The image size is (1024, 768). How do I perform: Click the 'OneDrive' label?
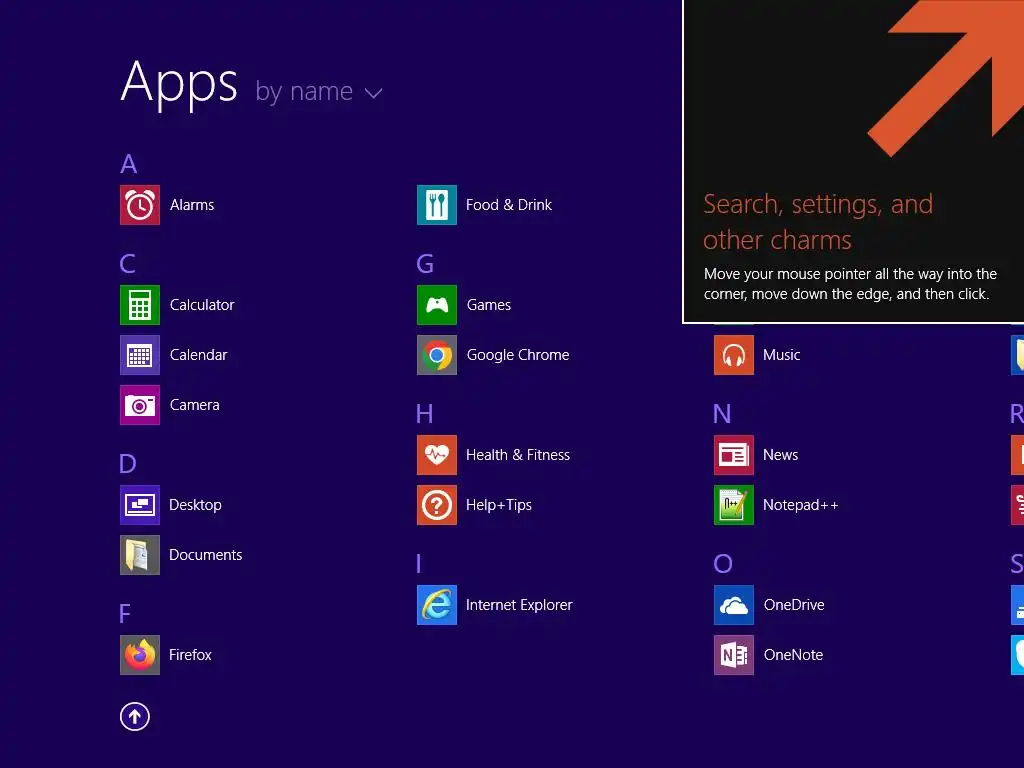[794, 605]
